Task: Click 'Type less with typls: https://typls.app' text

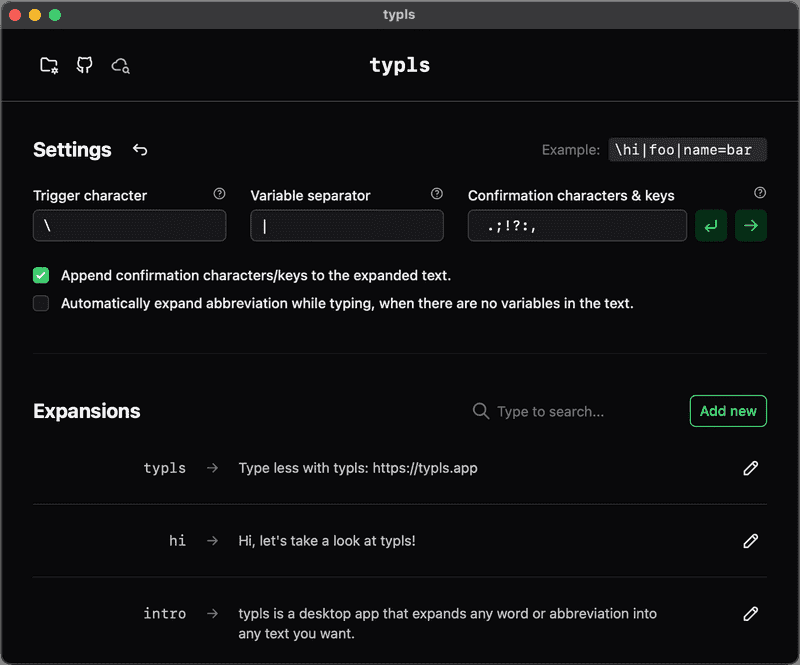Action: [358, 468]
